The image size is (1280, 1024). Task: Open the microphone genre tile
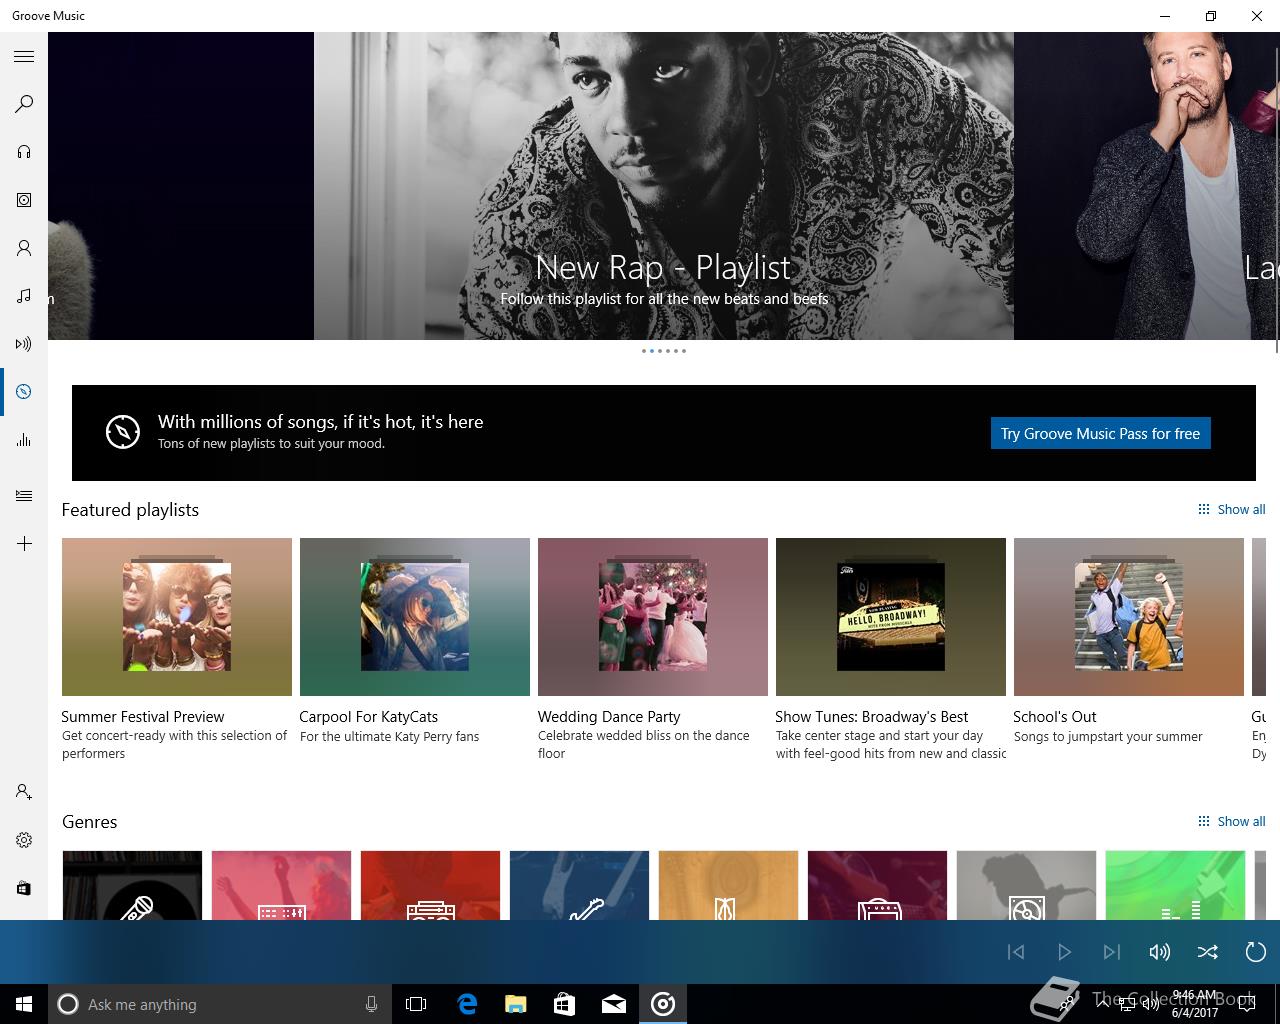point(132,885)
